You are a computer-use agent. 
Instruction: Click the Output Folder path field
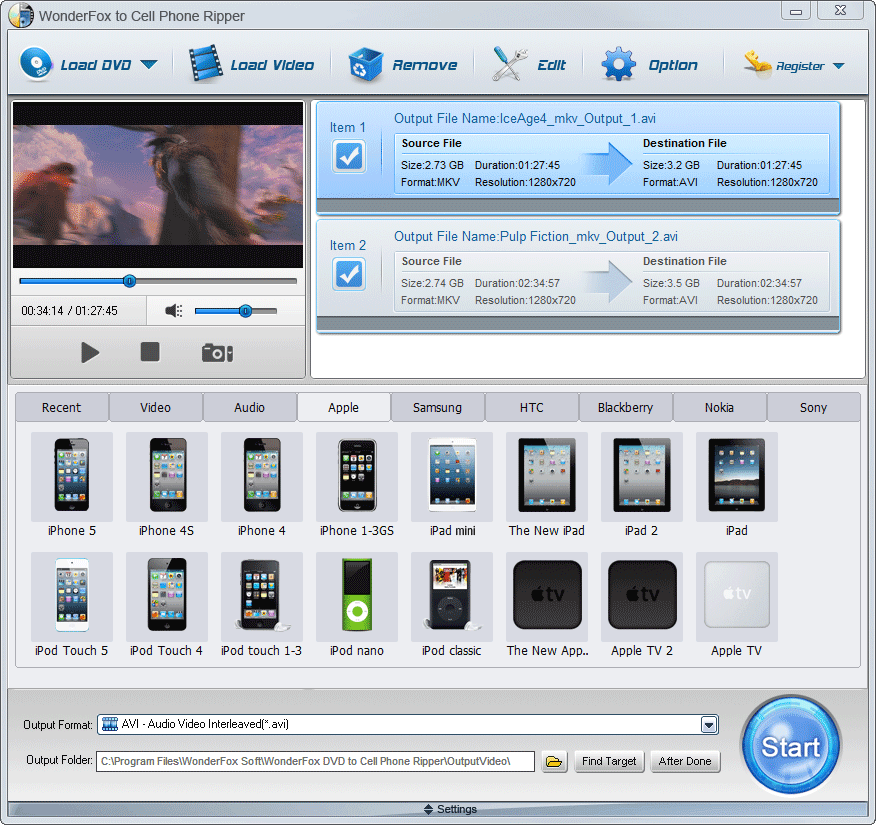315,761
